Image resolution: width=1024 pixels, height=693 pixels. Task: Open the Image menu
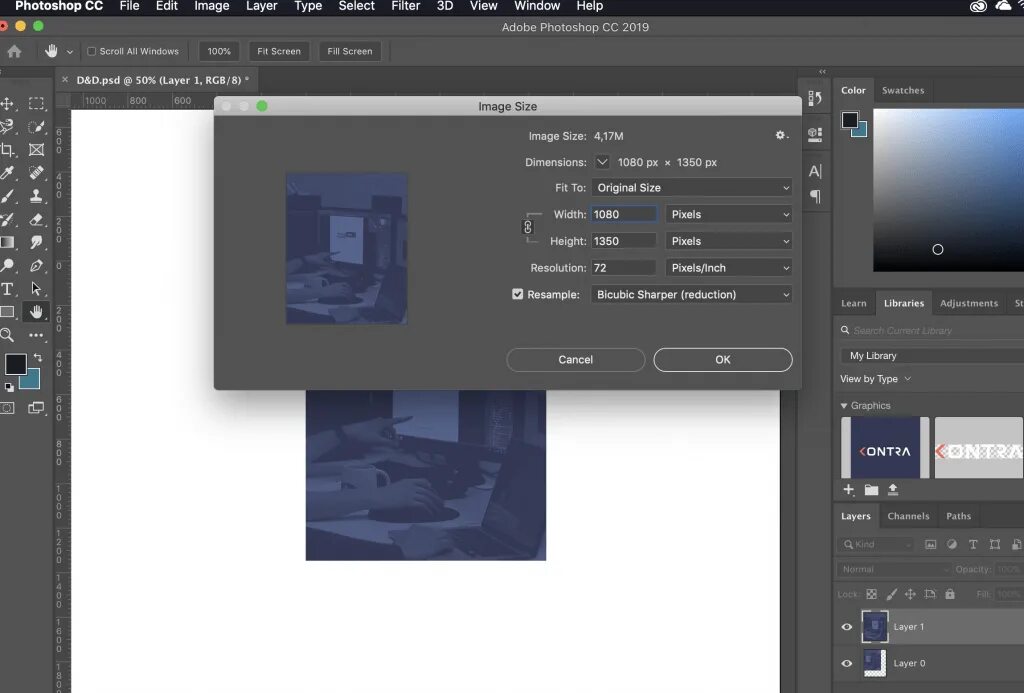pos(212,7)
